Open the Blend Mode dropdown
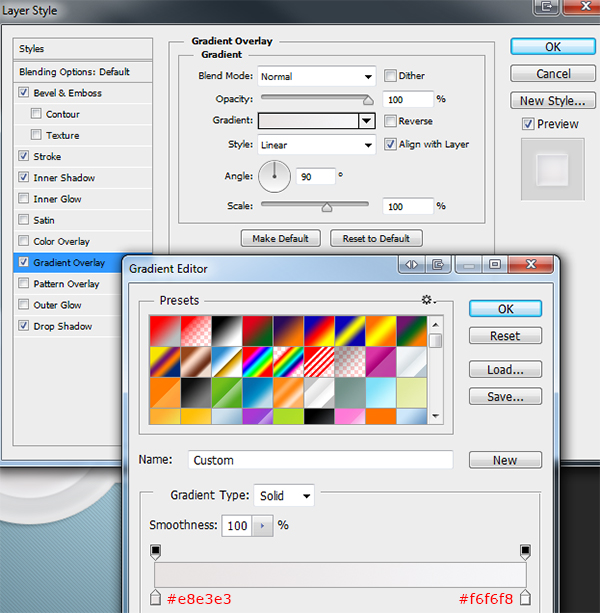Screen dimensions: 600x613 (x=316, y=76)
